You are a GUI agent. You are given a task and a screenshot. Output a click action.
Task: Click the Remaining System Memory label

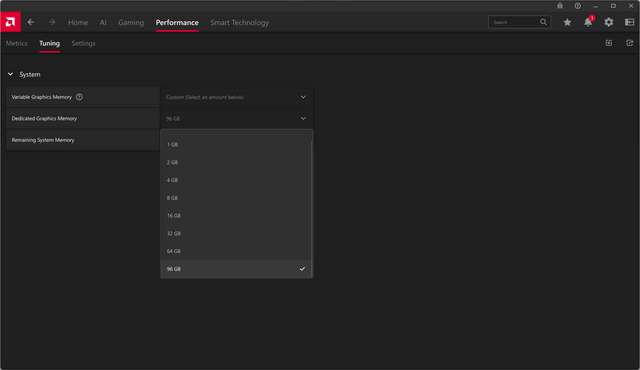tap(43, 140)
